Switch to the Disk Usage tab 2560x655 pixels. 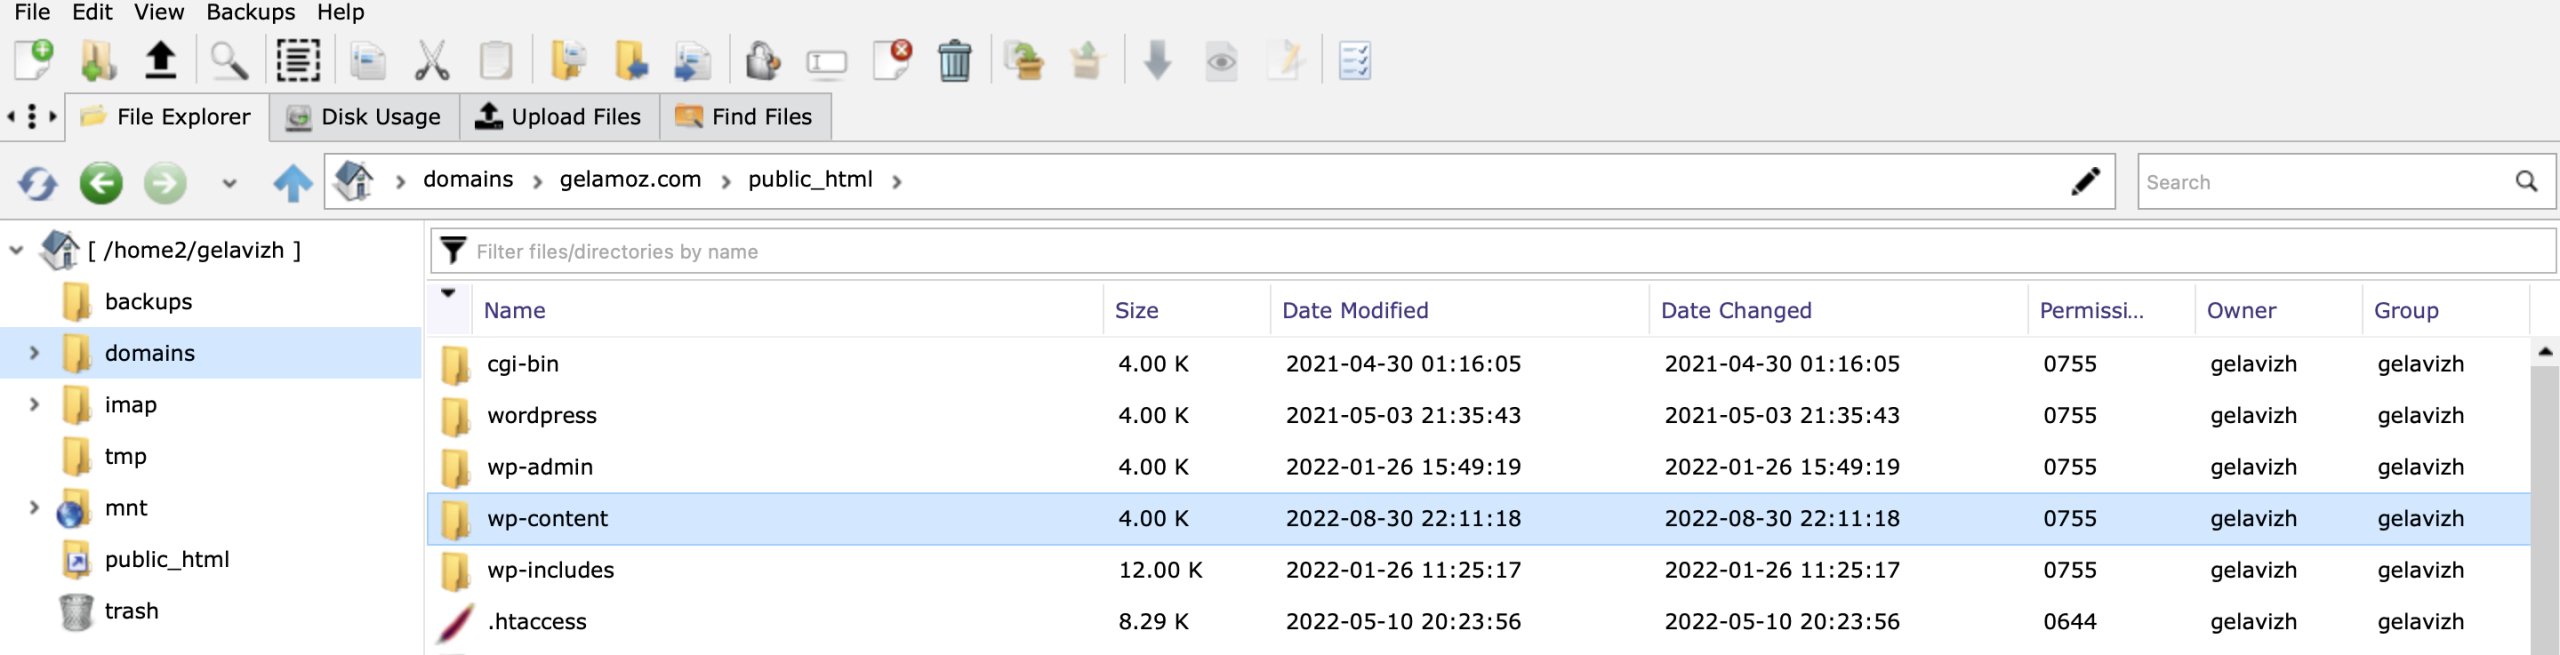pyautogui.click(x=364, y=117)
